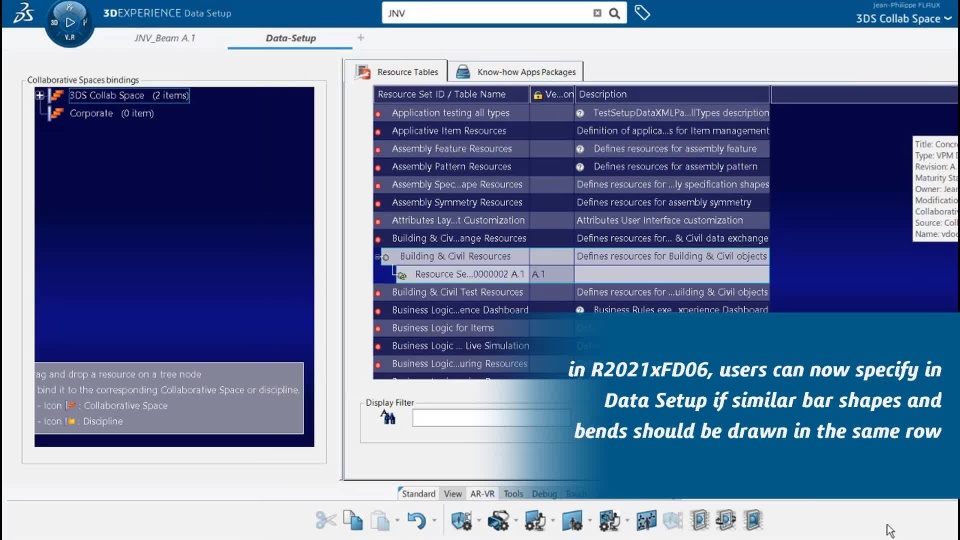This screenshot has height=540, width=960.
Task: Open the Know-how Apps Packages tab
Action: click(x=516, y=72)
